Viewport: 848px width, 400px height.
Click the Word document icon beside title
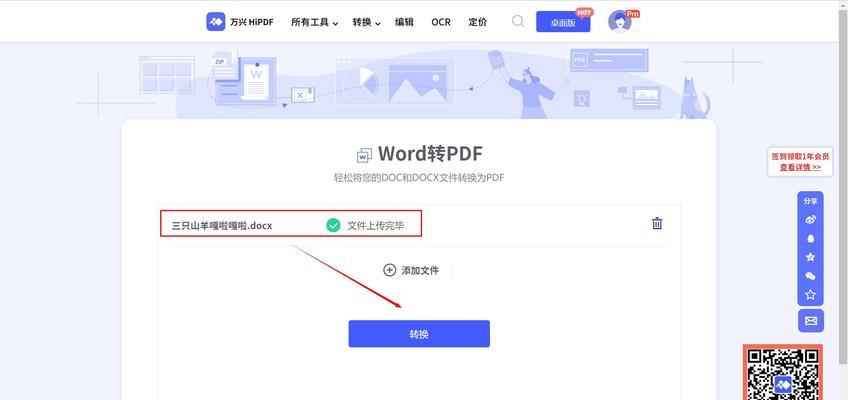click(364, 155)
